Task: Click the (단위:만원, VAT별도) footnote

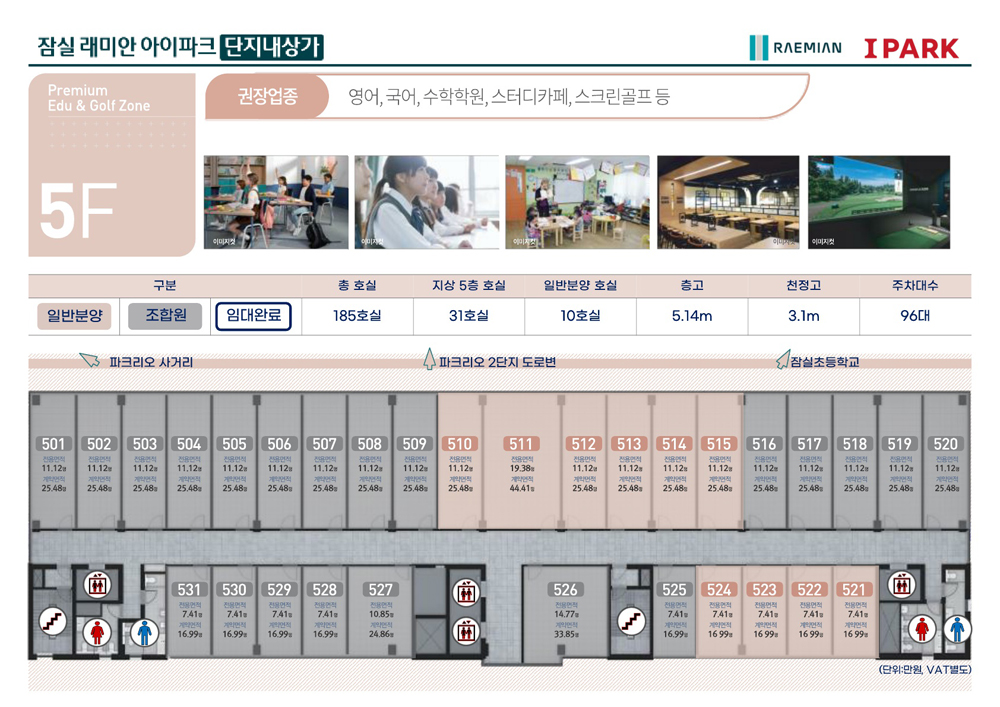Action: [x=925, y=670]
